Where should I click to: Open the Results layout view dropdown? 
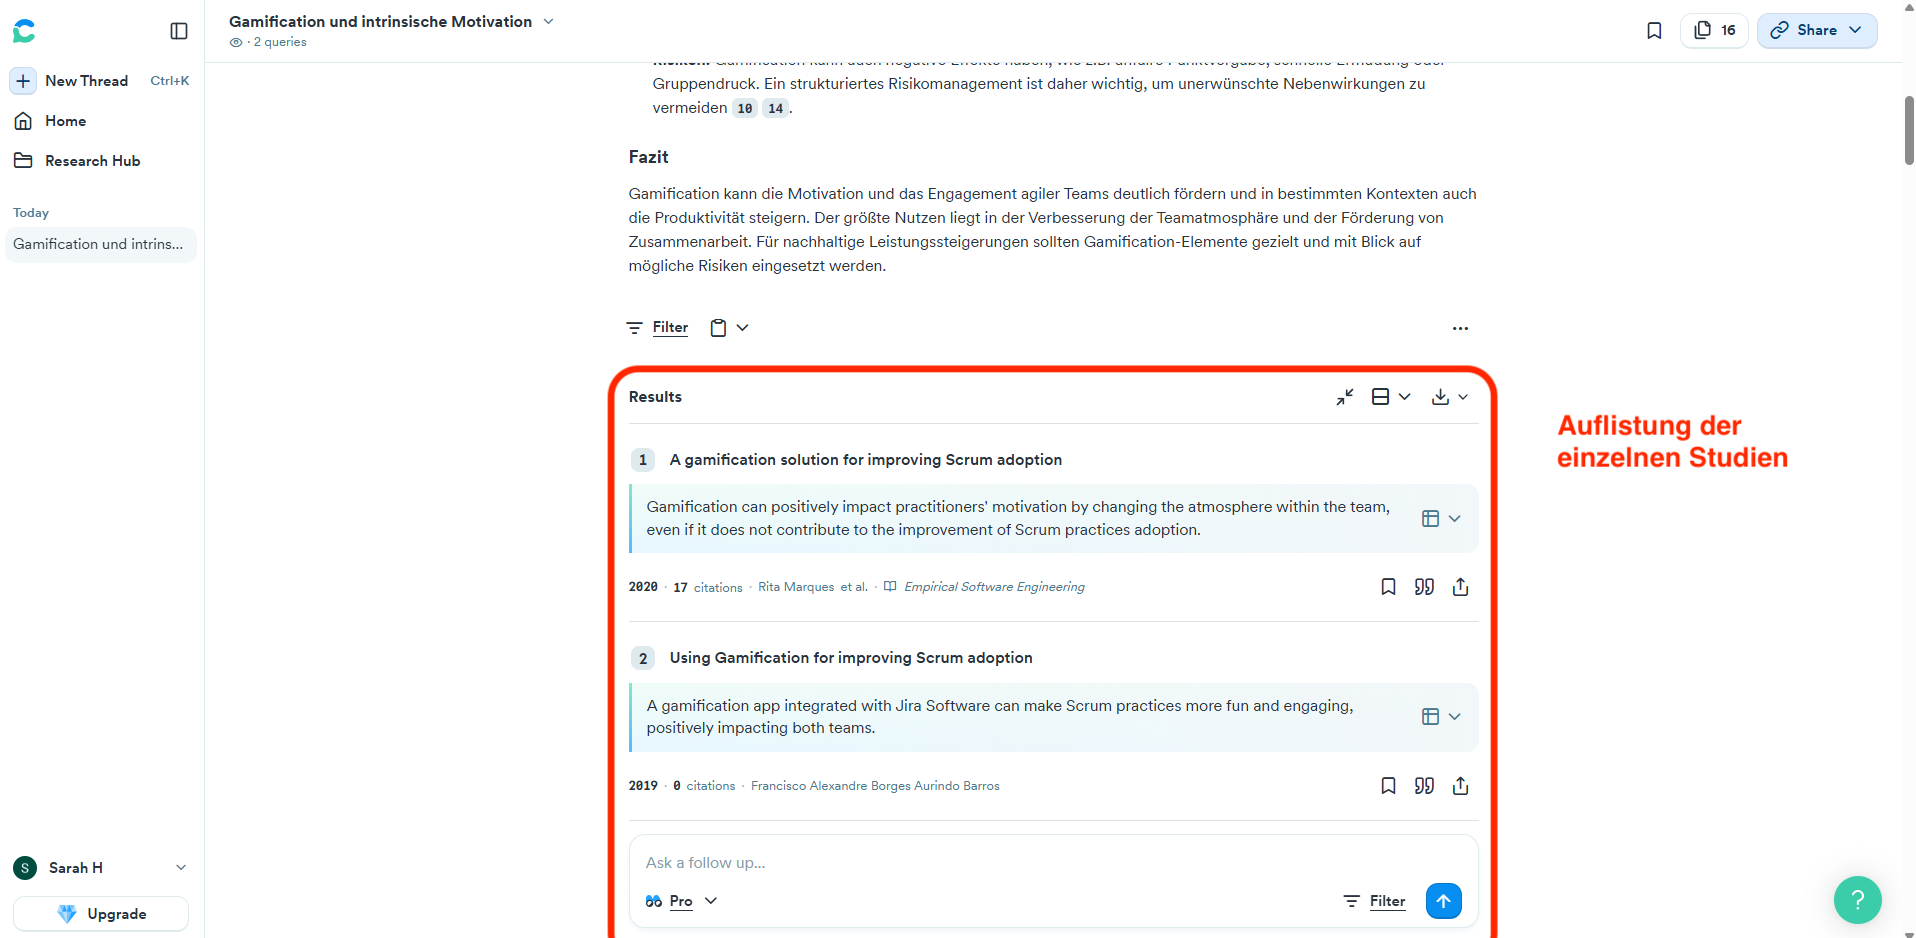[1391, 397]
